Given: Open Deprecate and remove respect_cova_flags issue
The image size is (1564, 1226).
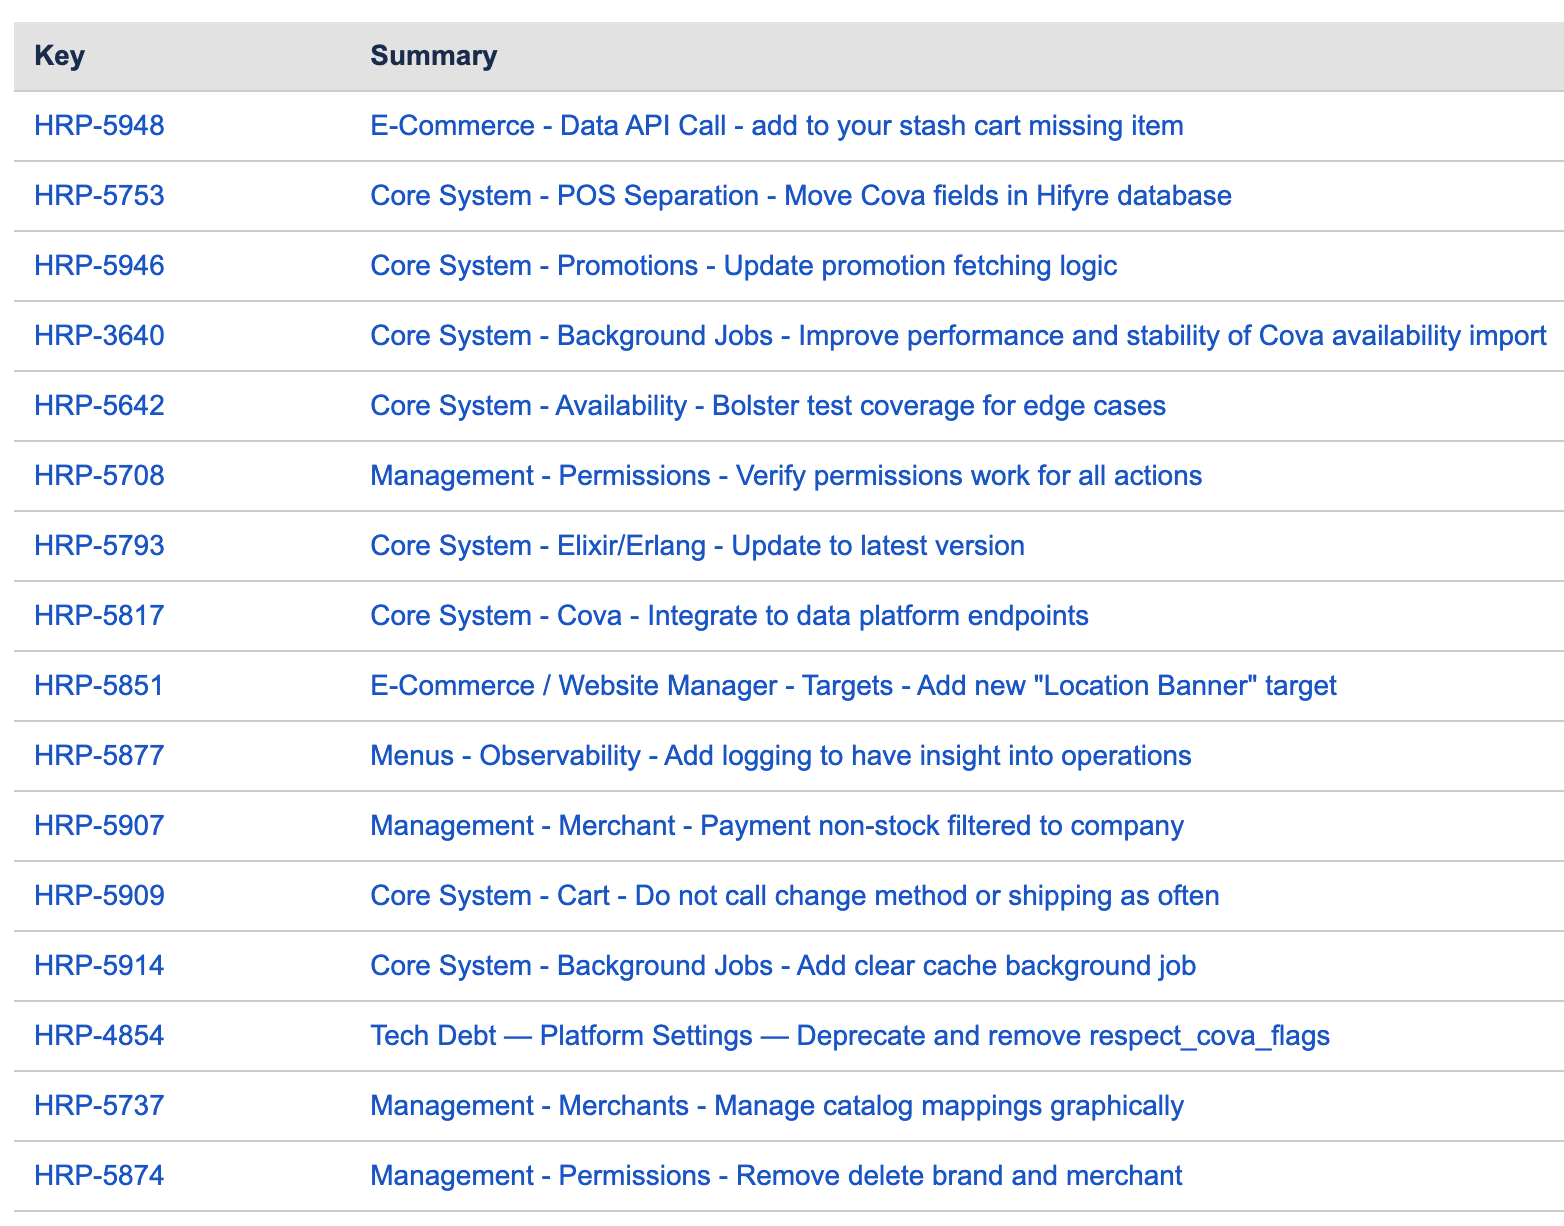Looking at the screenshot, I should [x=849, y=1036].
